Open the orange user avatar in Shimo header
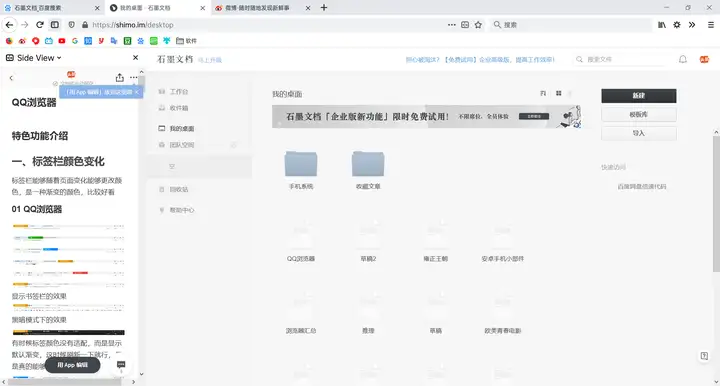Viewport: 720px width, 386px height. pyautogui.click(x=704, y=59)
